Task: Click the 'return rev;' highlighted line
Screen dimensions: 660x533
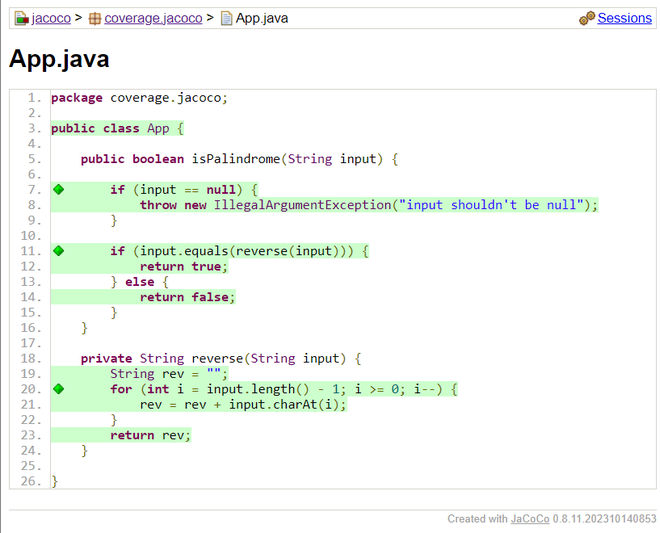Action: click(x=150, y=435)
